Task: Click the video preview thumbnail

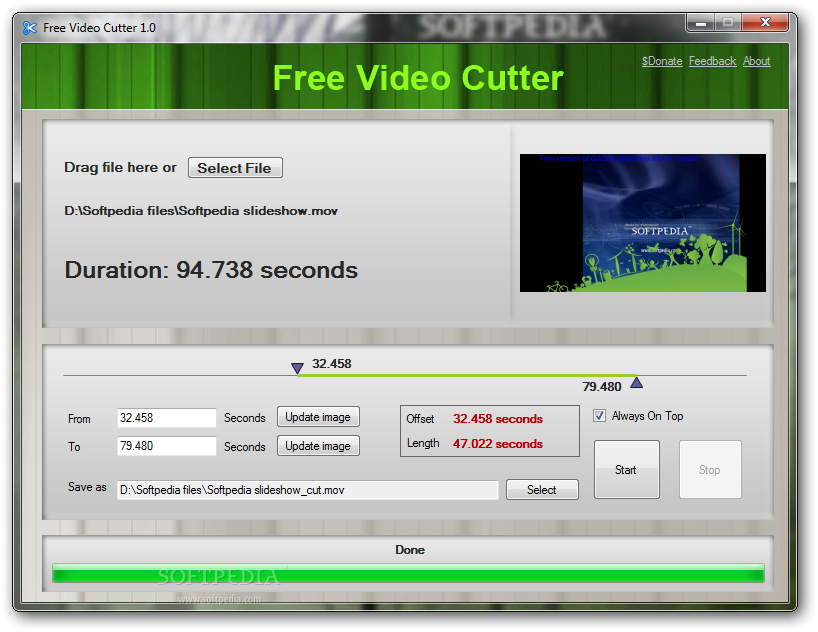Action: coord(643,222)
